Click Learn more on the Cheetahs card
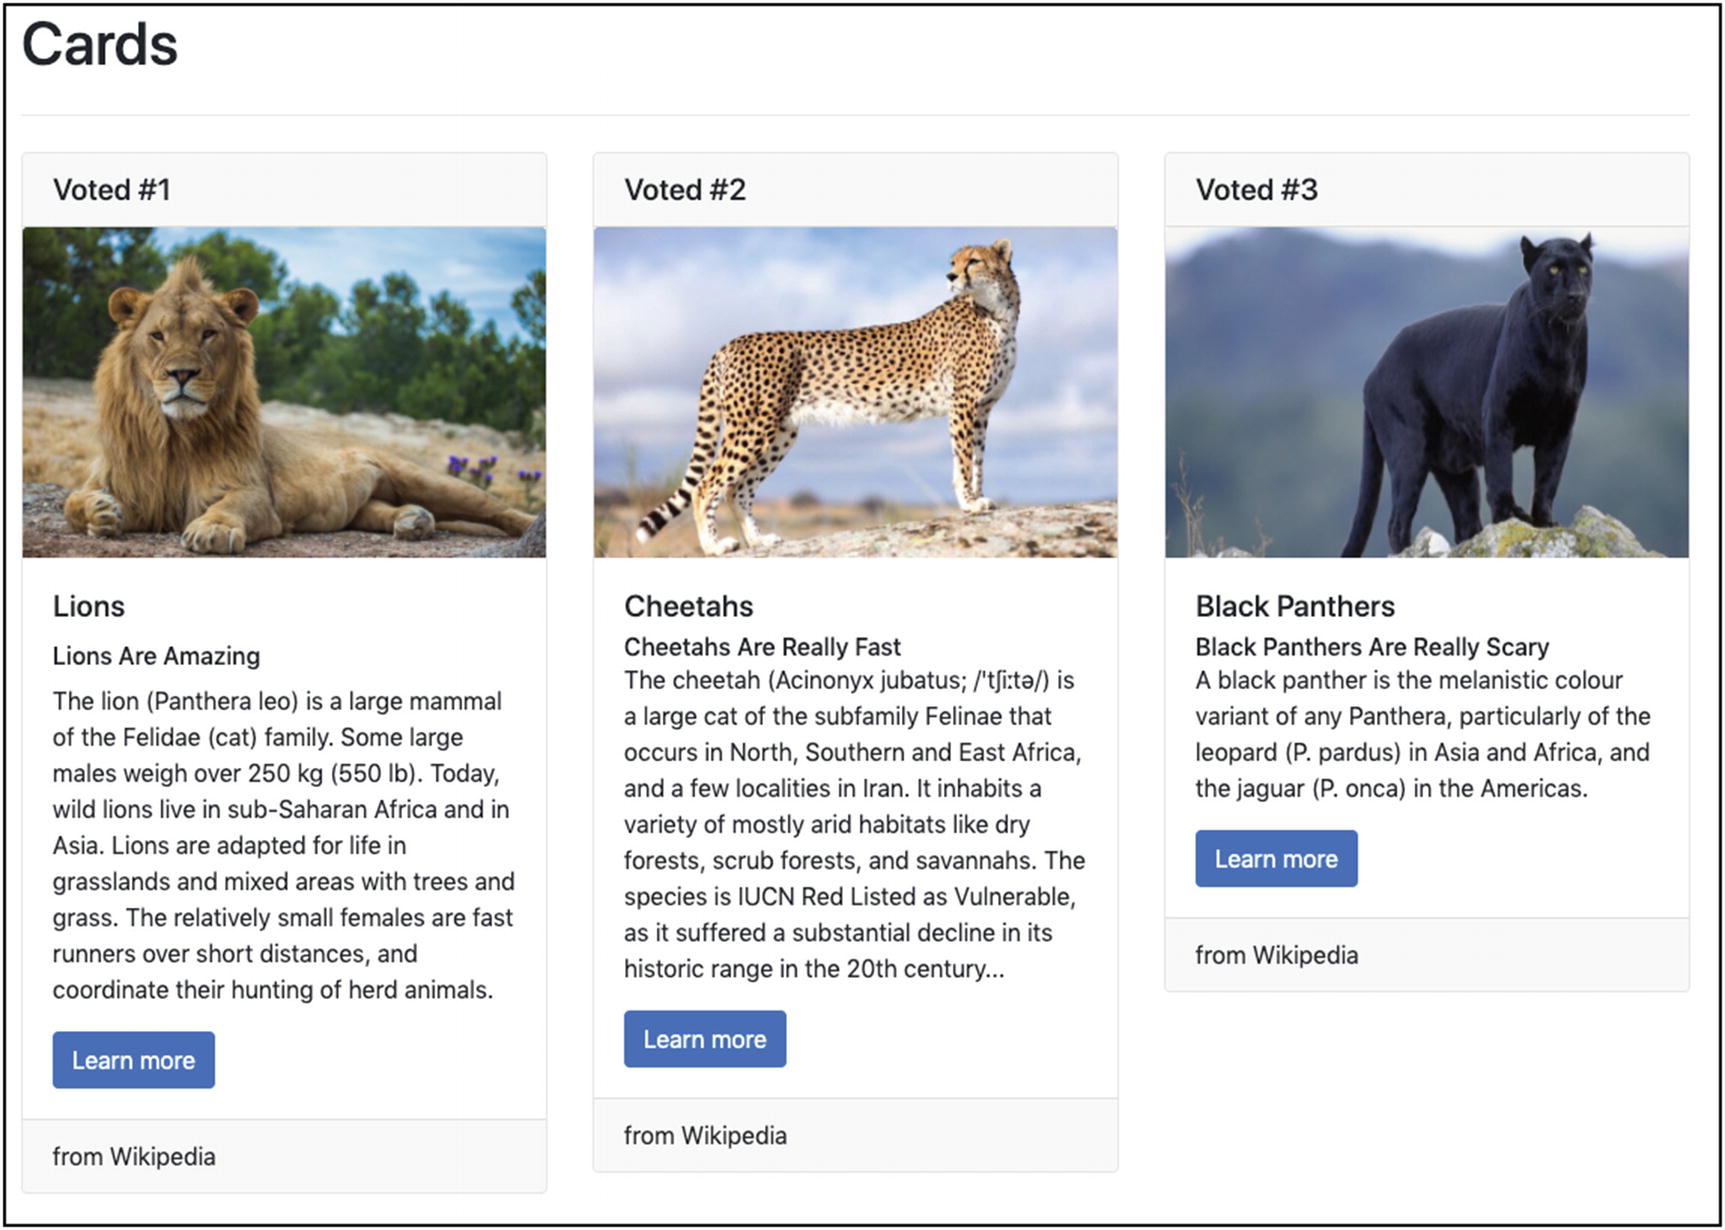This screenshot has width=1725, height=1230. 704,1039
